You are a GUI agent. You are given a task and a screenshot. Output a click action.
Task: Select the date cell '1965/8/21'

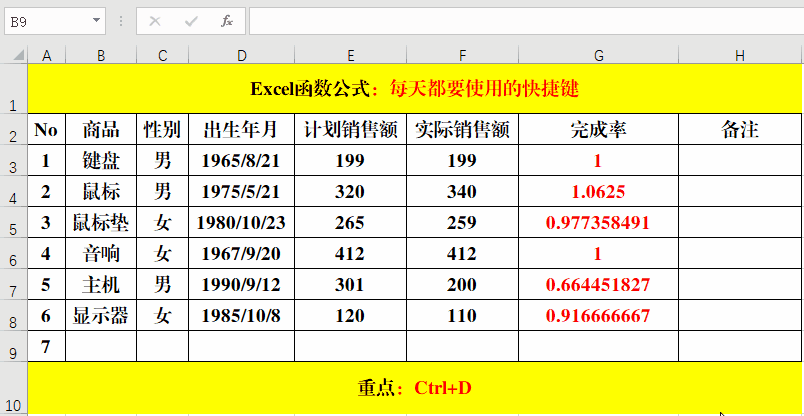242,161
